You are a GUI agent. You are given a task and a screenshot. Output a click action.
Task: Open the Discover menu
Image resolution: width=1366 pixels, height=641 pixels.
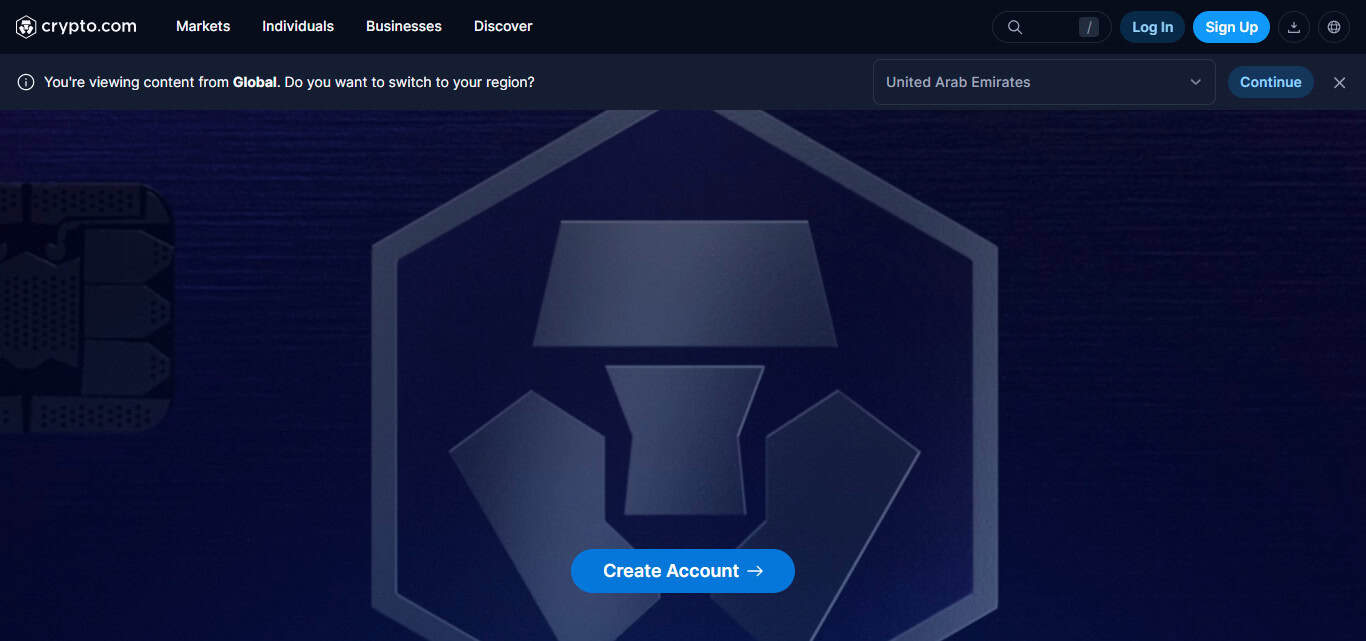(503, 26)
